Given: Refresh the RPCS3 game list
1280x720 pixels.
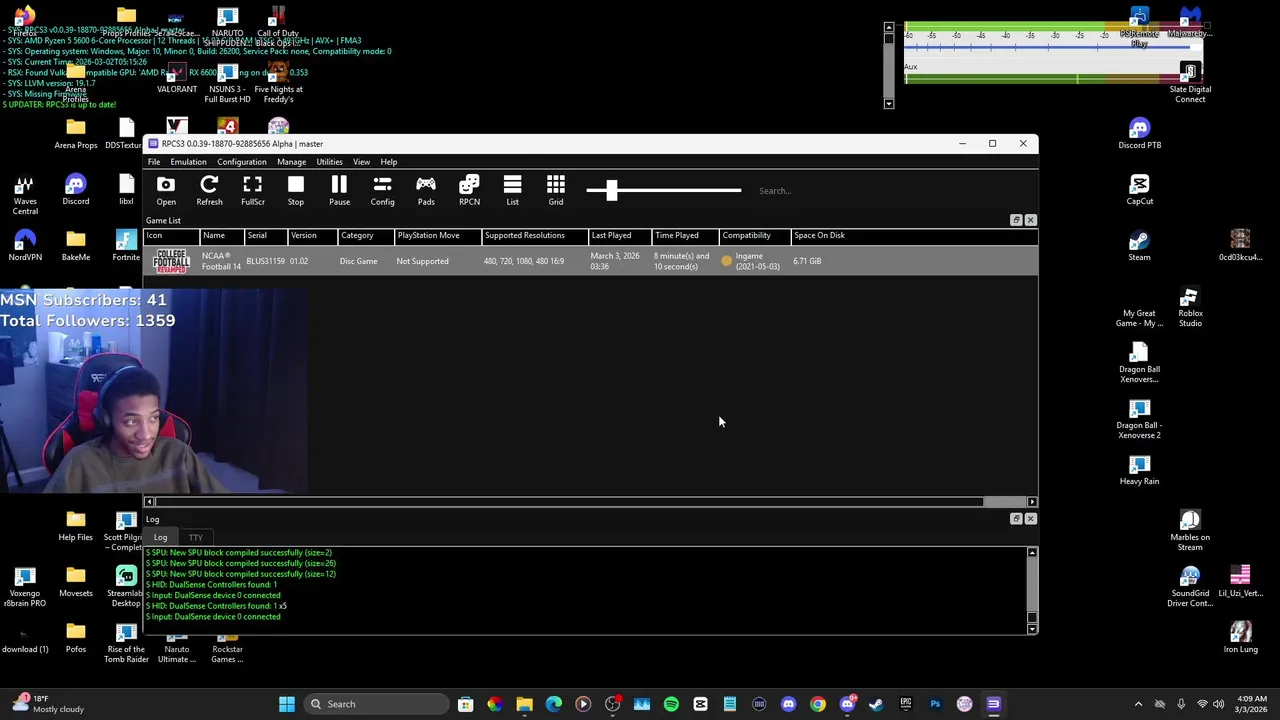Looking at the screenshot, I should [x=209, y=190].
